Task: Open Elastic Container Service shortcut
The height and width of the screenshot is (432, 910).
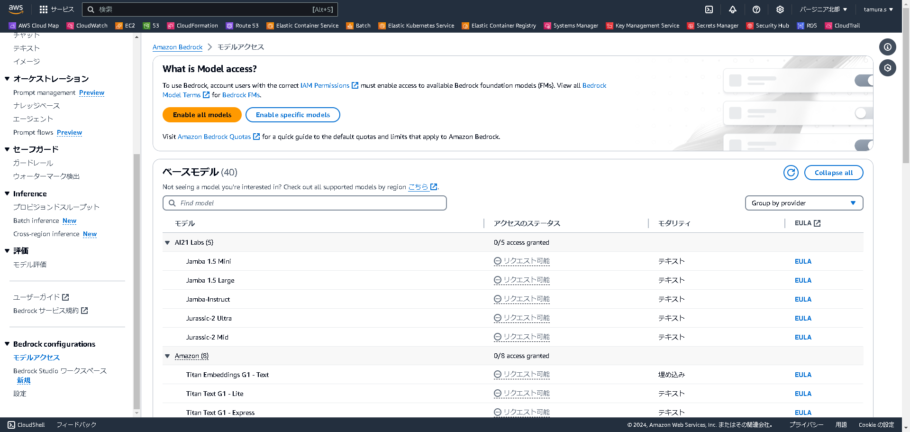Action: [x=303, y=26]
